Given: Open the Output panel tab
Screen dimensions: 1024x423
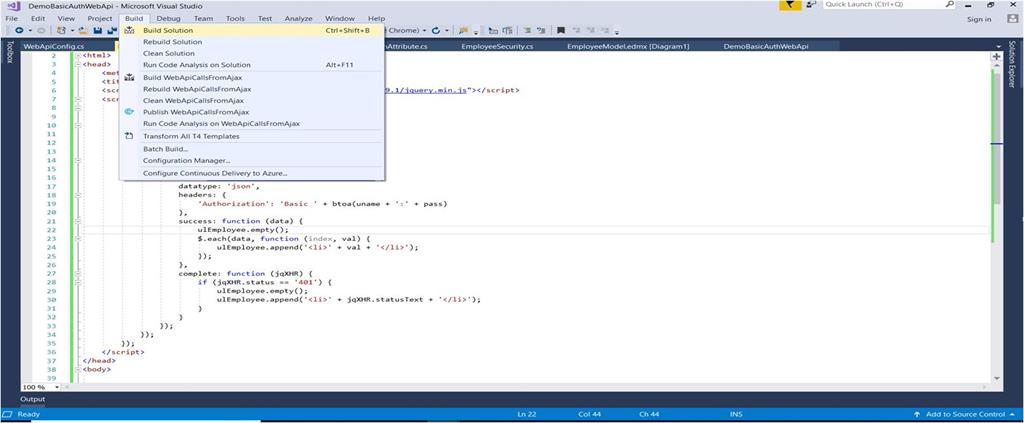Looking at the screenshot, I should click(x=32, y=399).
